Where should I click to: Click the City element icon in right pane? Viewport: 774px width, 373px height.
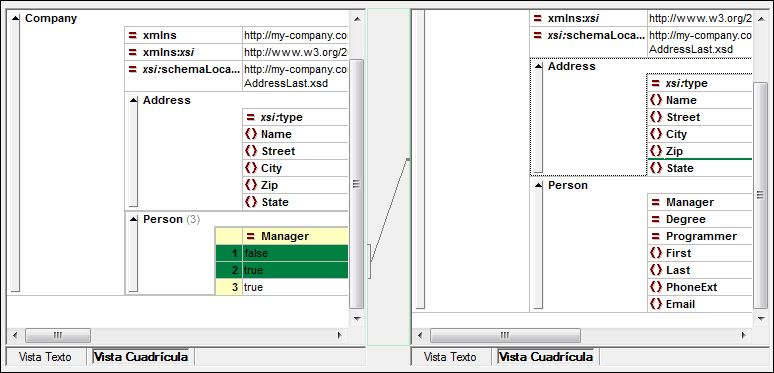point(656,134)
